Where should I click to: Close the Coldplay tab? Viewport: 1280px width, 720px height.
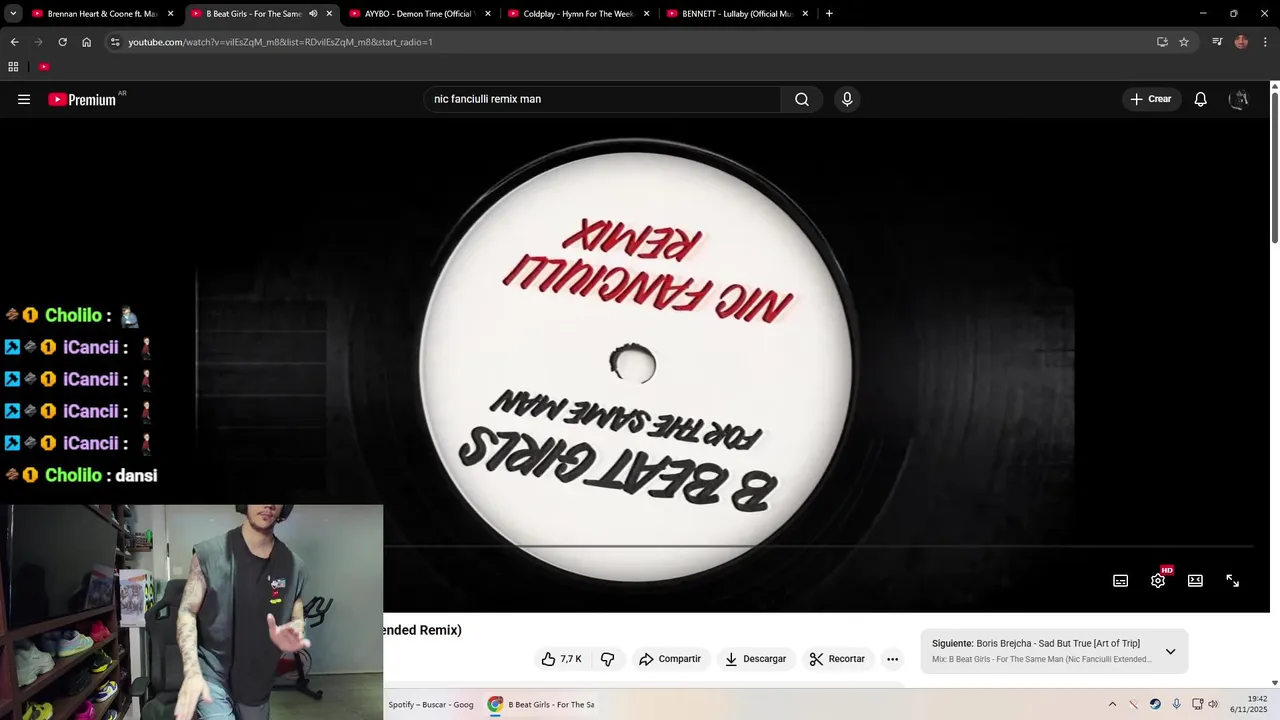tap(647, 14)
